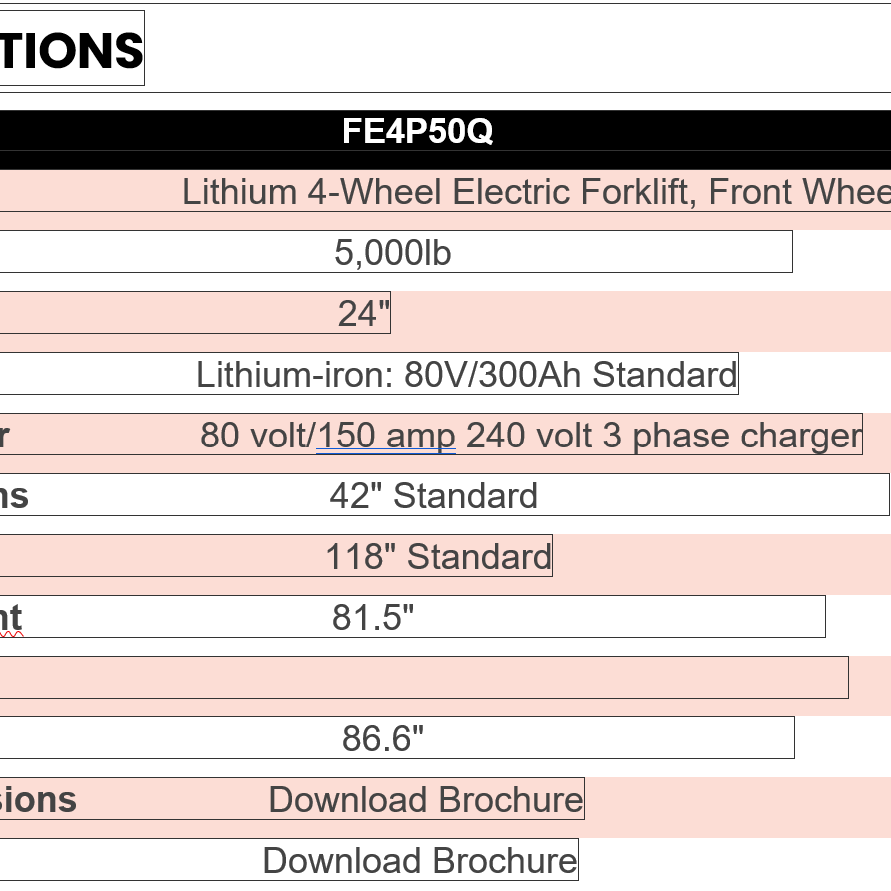Image resolution: width=891 pixels, height=891 pixels.
Task: Select the 81.5" value text
Action: coord(373,618)
